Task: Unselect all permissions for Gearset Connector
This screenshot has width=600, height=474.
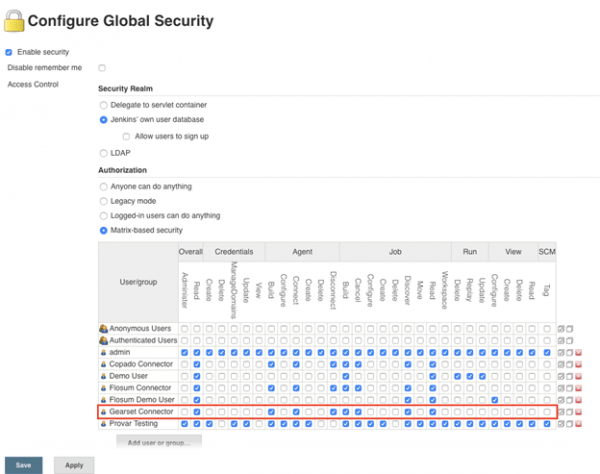Action: click(x=569, y=412)
